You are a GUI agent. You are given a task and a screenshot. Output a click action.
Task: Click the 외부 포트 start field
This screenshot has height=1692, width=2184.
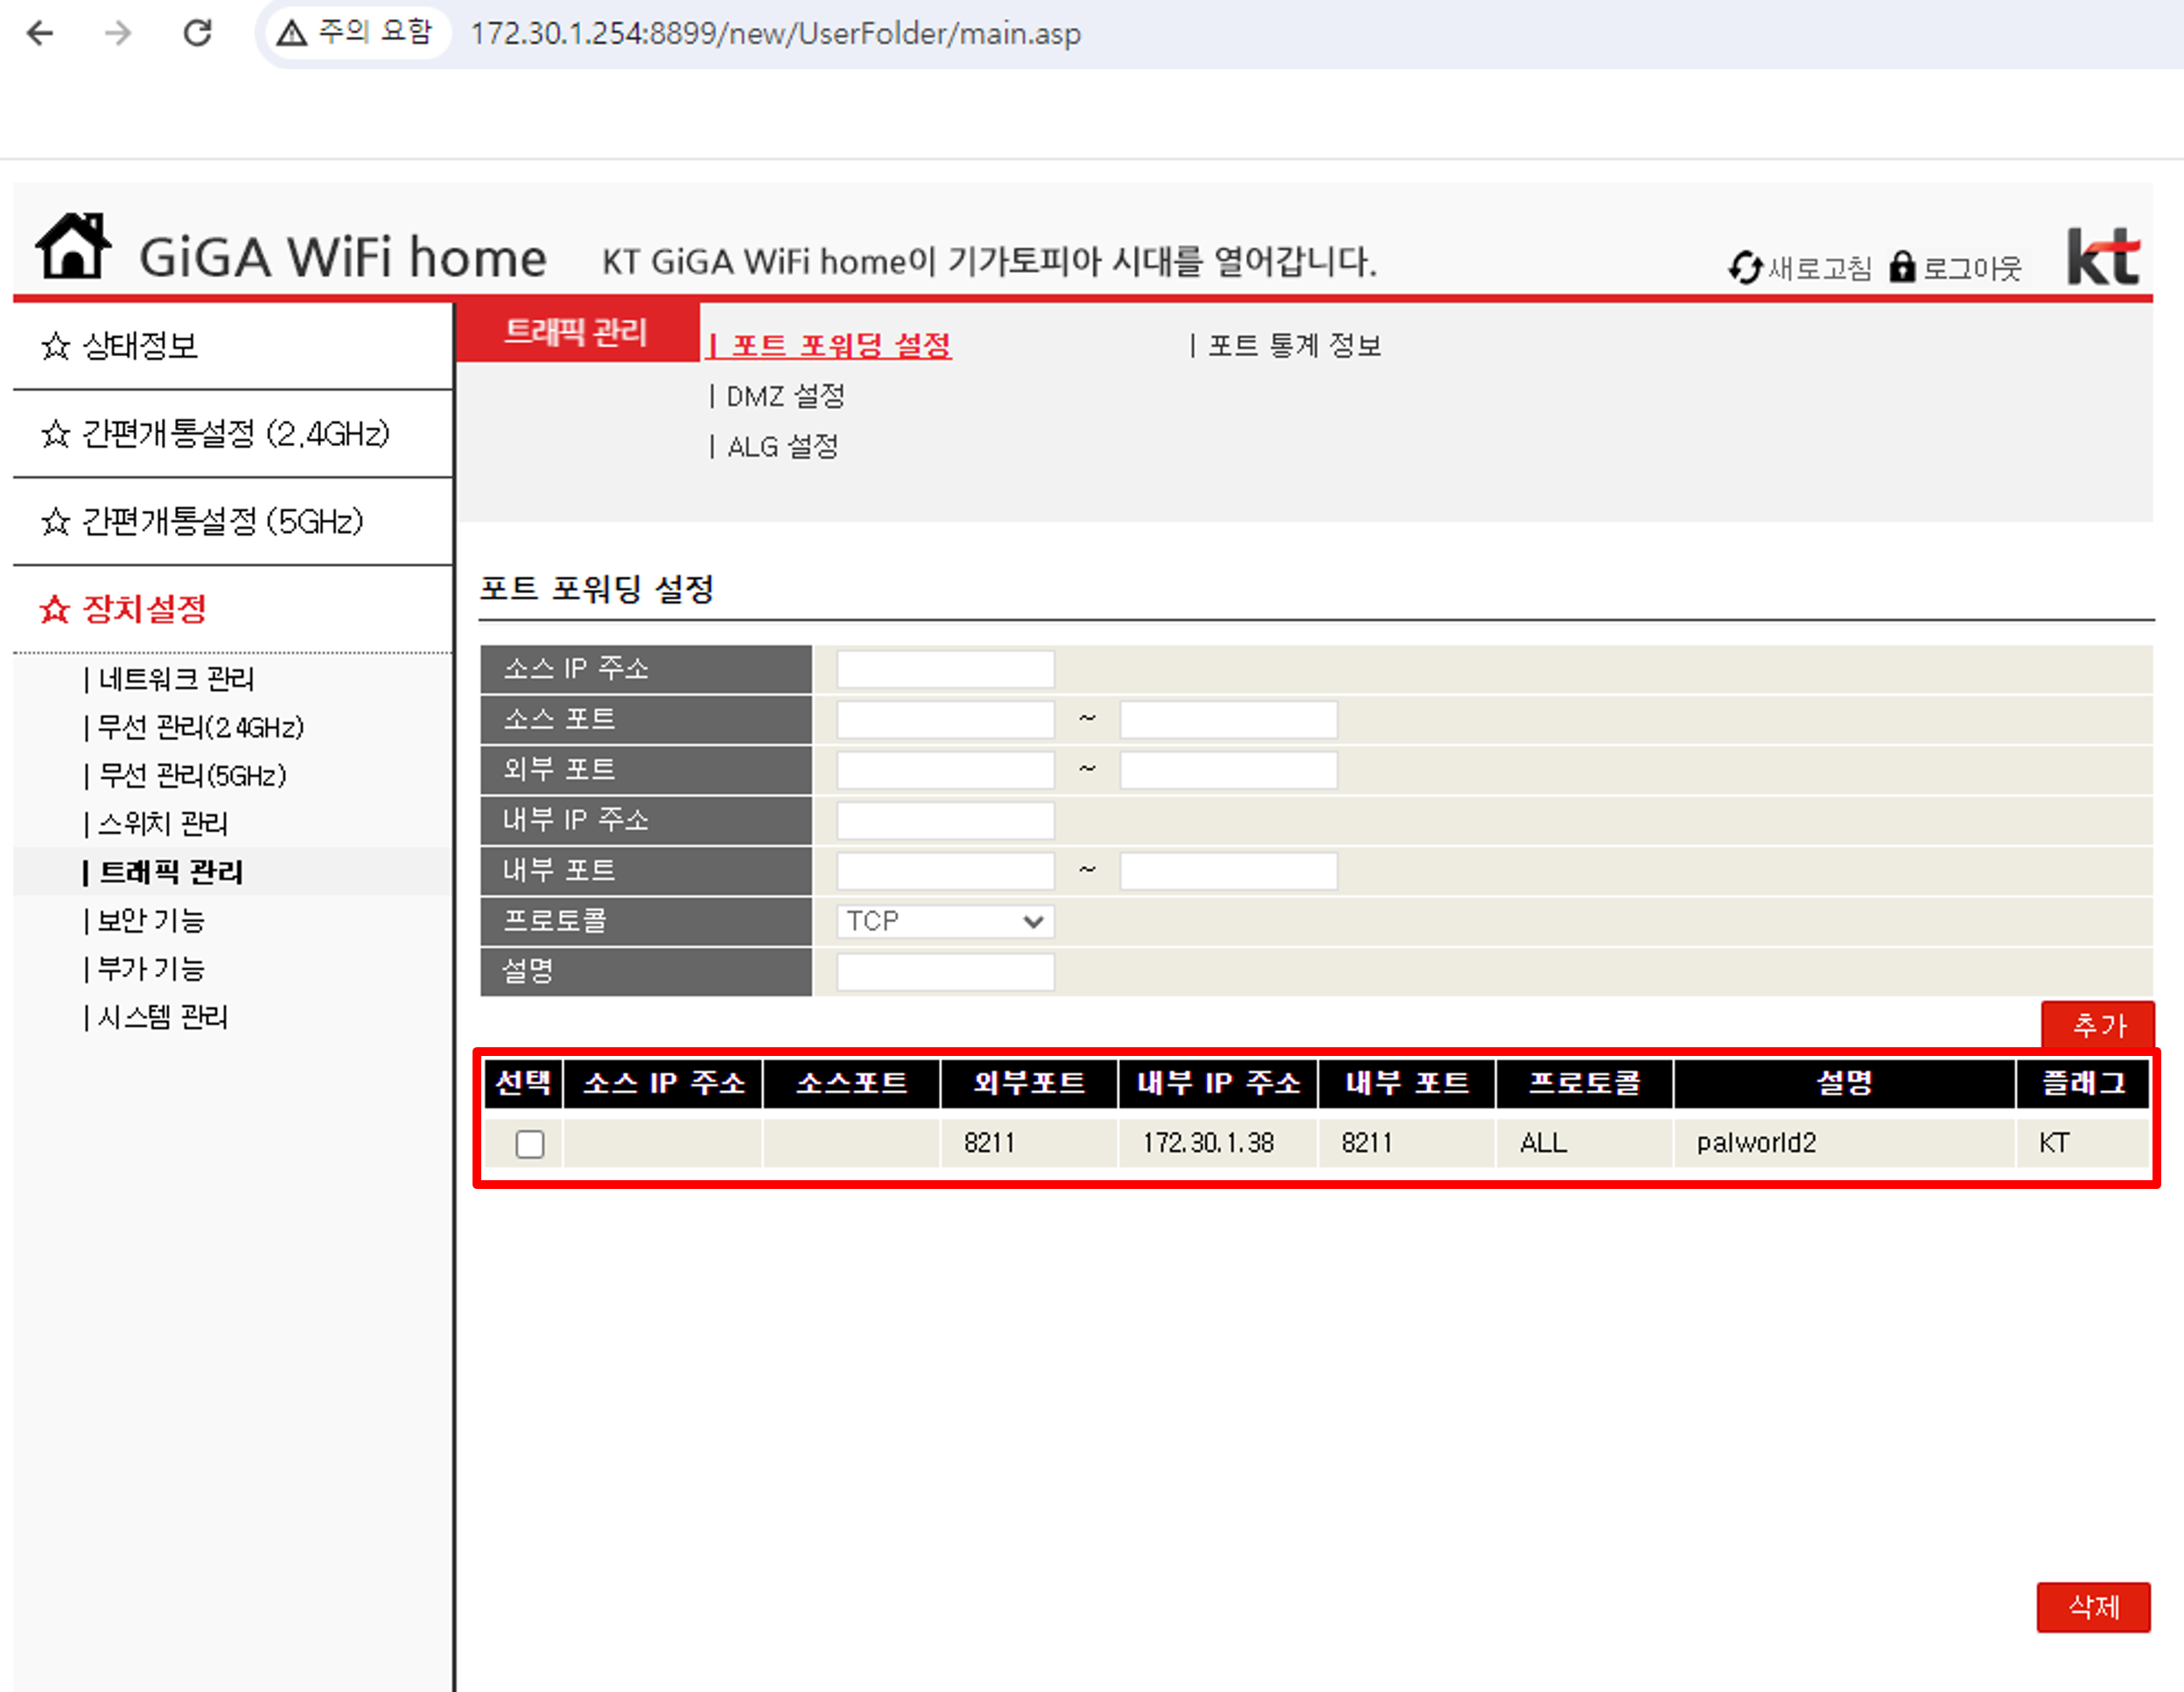click(x=945, y=770)
